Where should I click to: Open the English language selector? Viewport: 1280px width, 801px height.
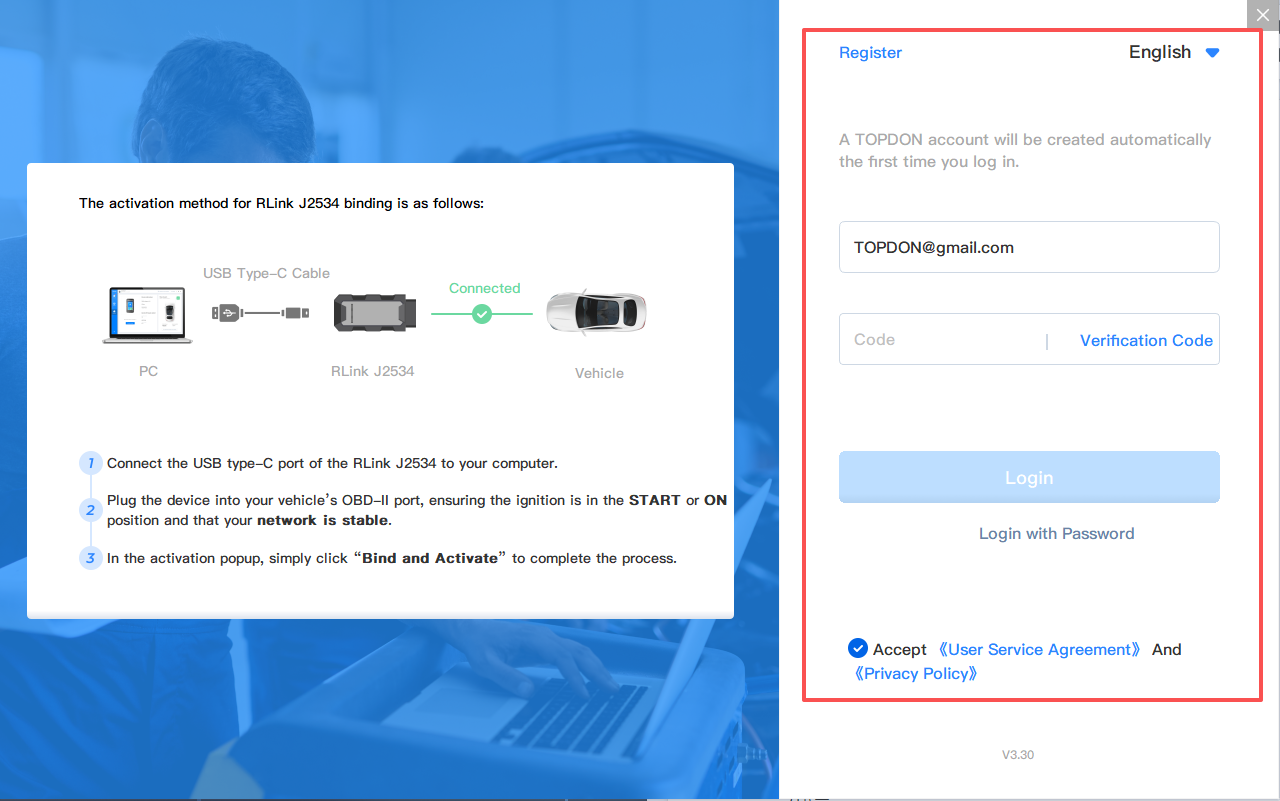tap(1160, 53)
